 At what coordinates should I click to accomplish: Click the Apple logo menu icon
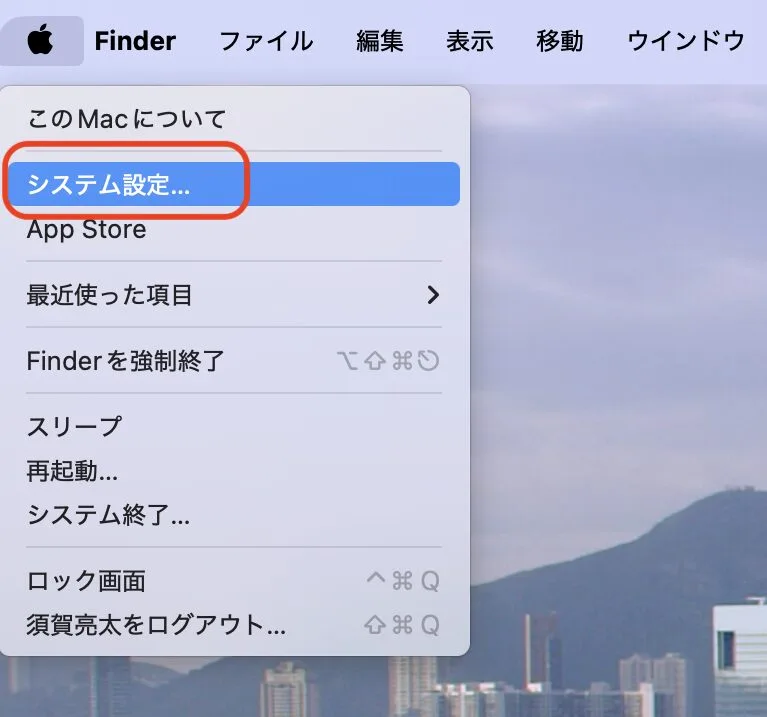(x=41, y=40)
